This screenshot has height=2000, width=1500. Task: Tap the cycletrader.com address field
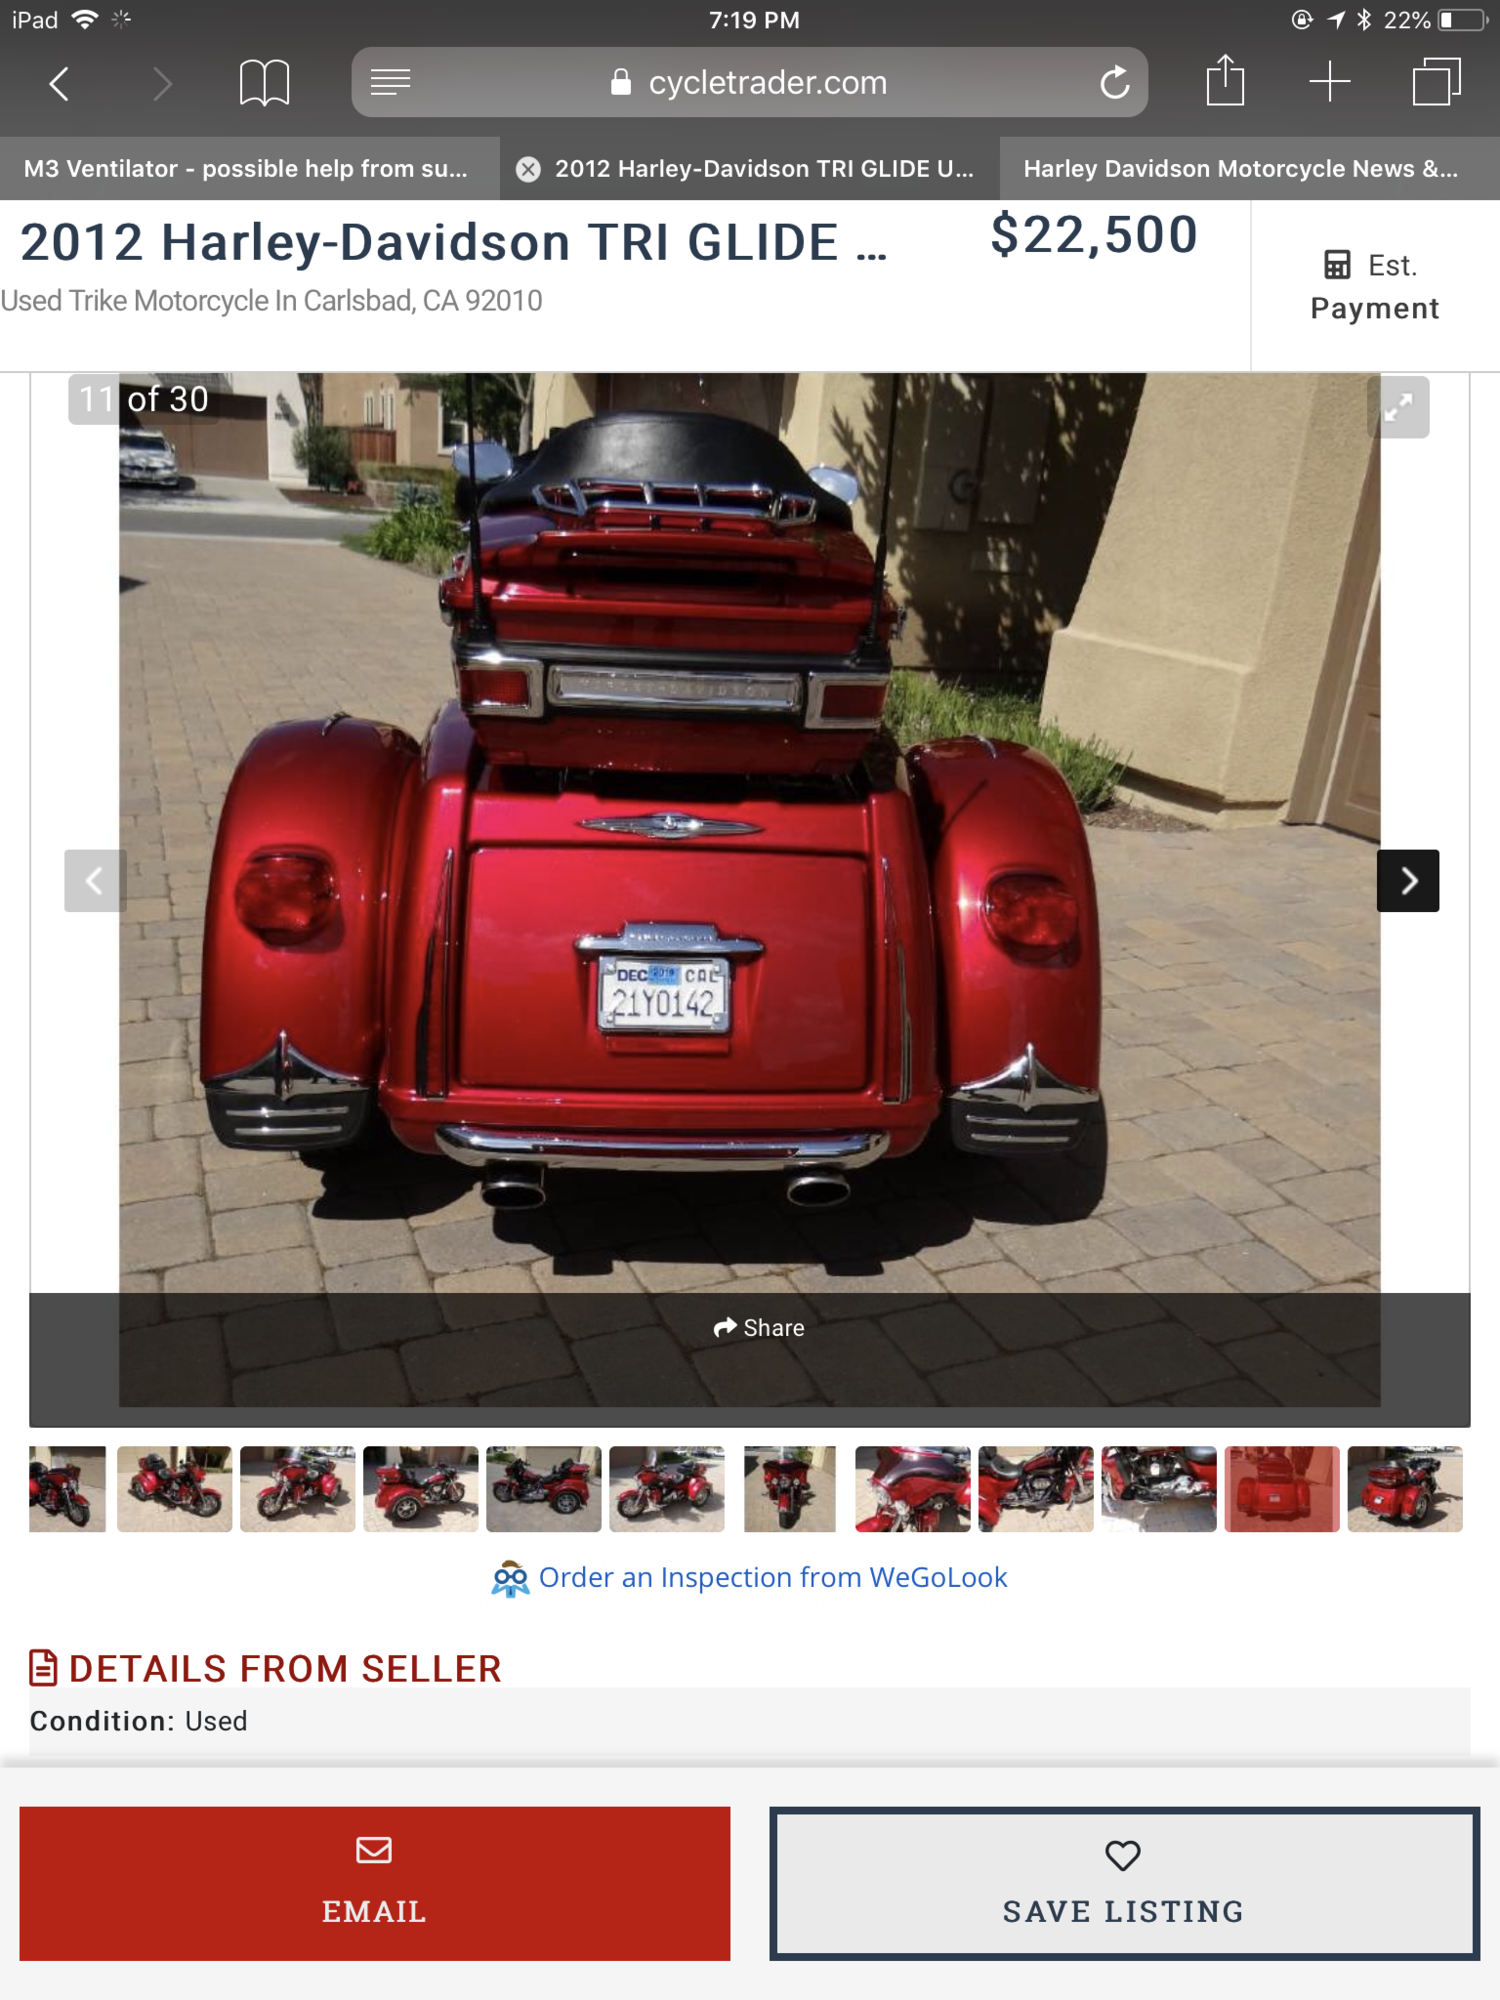749,82
